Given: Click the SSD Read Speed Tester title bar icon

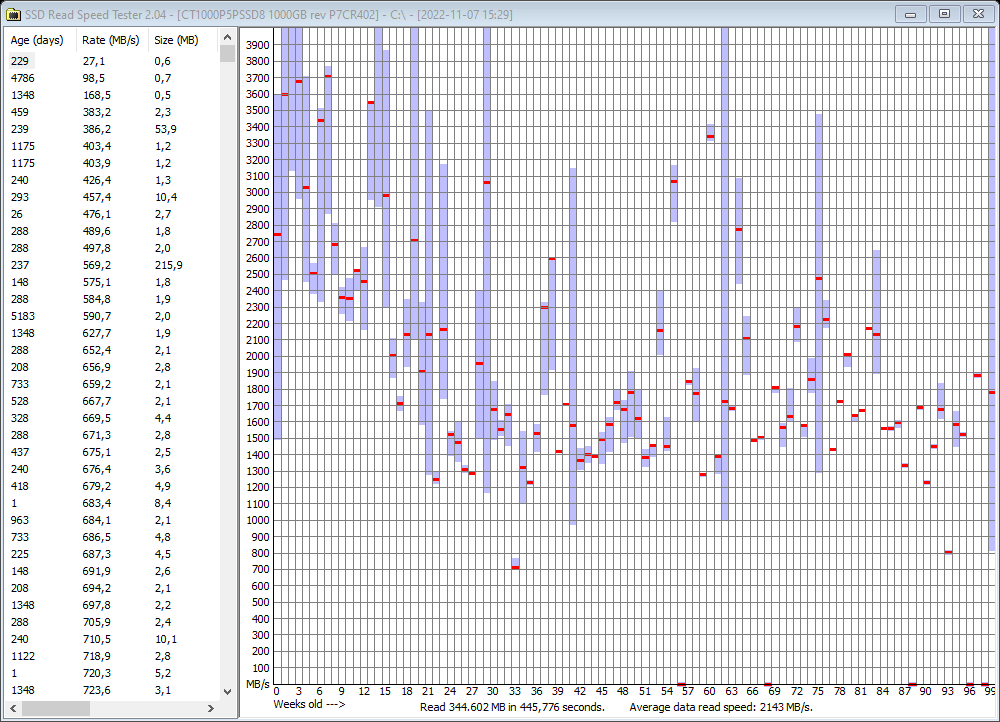Looking at the screenshot, I should [13, 14].
